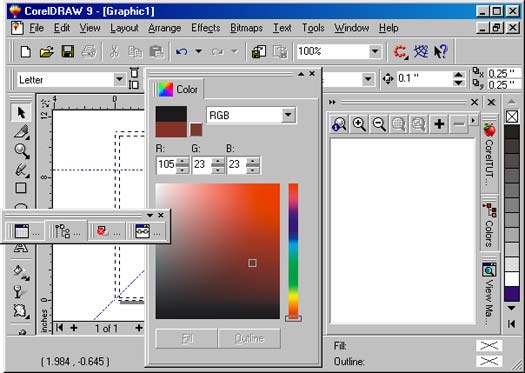Click the Zoom In magnifier button

[359, 124]
